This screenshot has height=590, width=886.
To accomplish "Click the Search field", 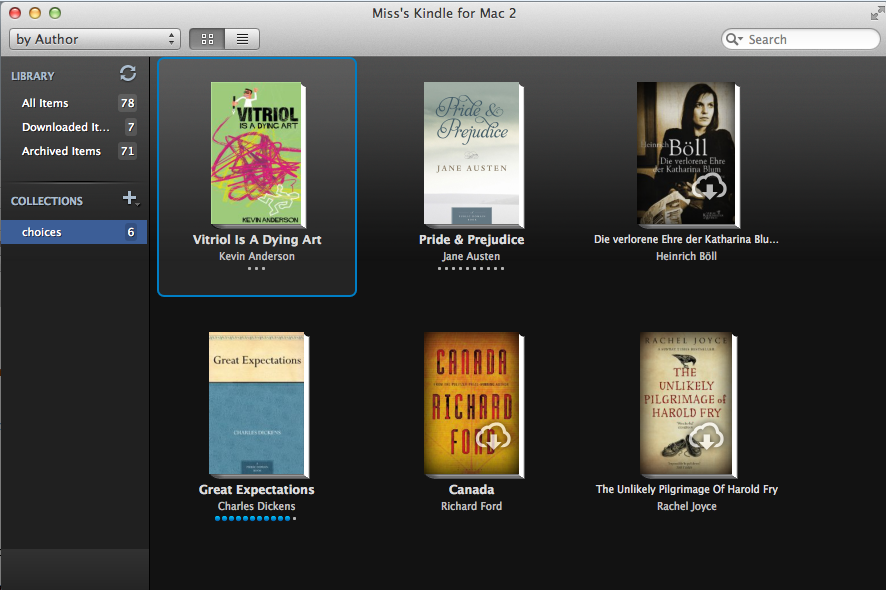I will point(801,39).
